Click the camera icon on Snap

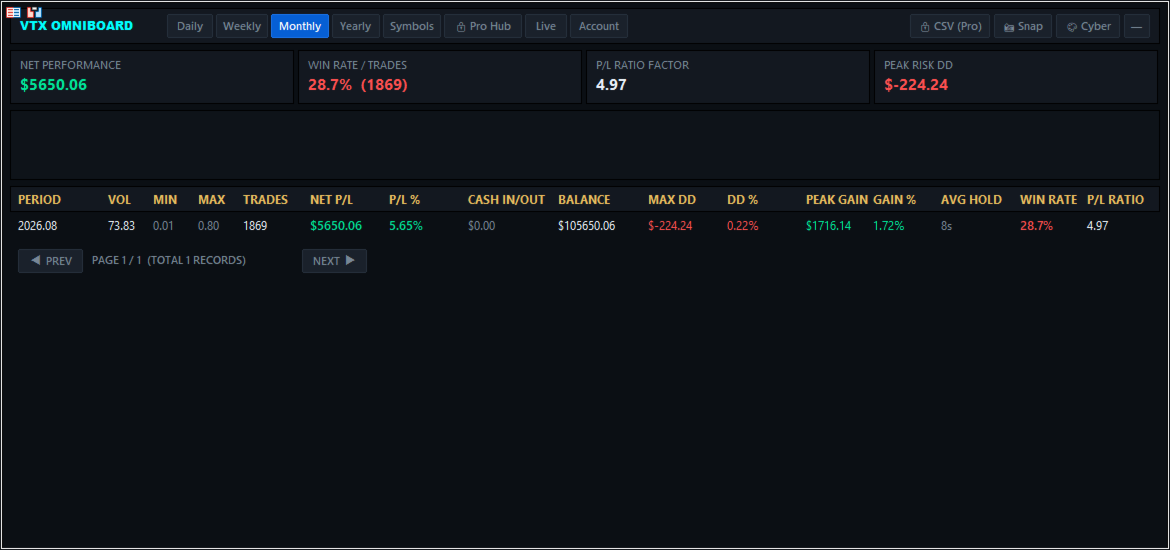coord(1009,27)
